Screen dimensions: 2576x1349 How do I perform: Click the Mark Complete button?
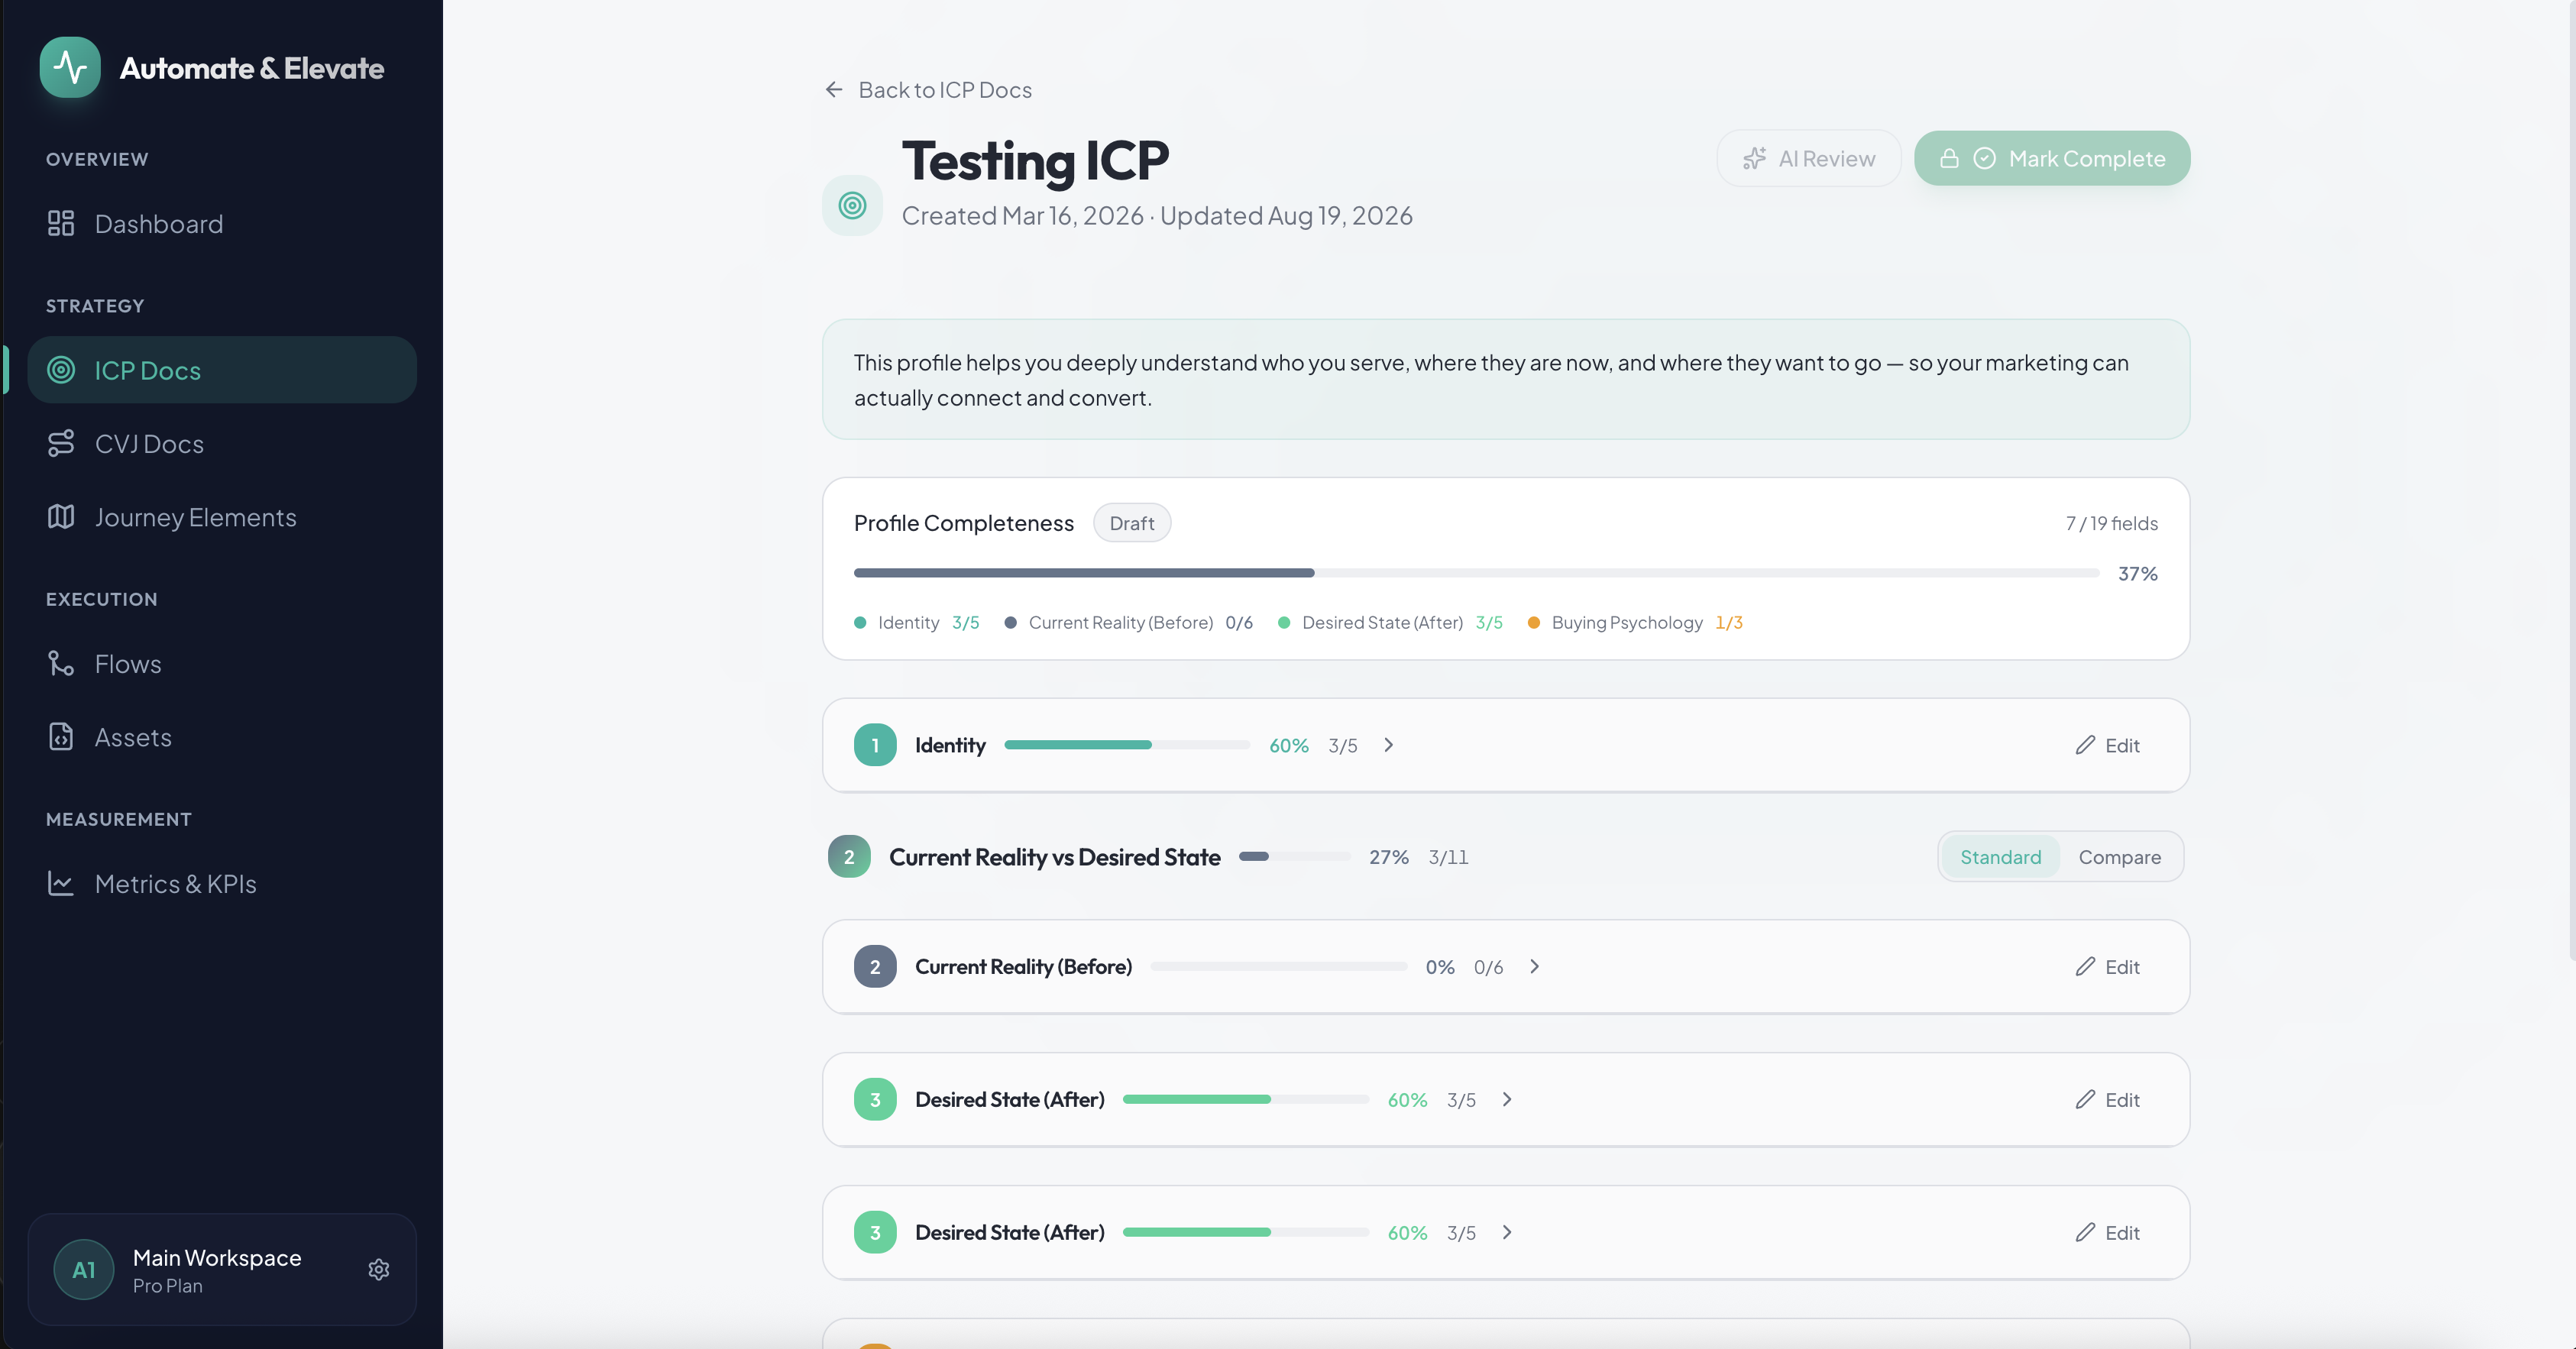[x=2052, y=158]
